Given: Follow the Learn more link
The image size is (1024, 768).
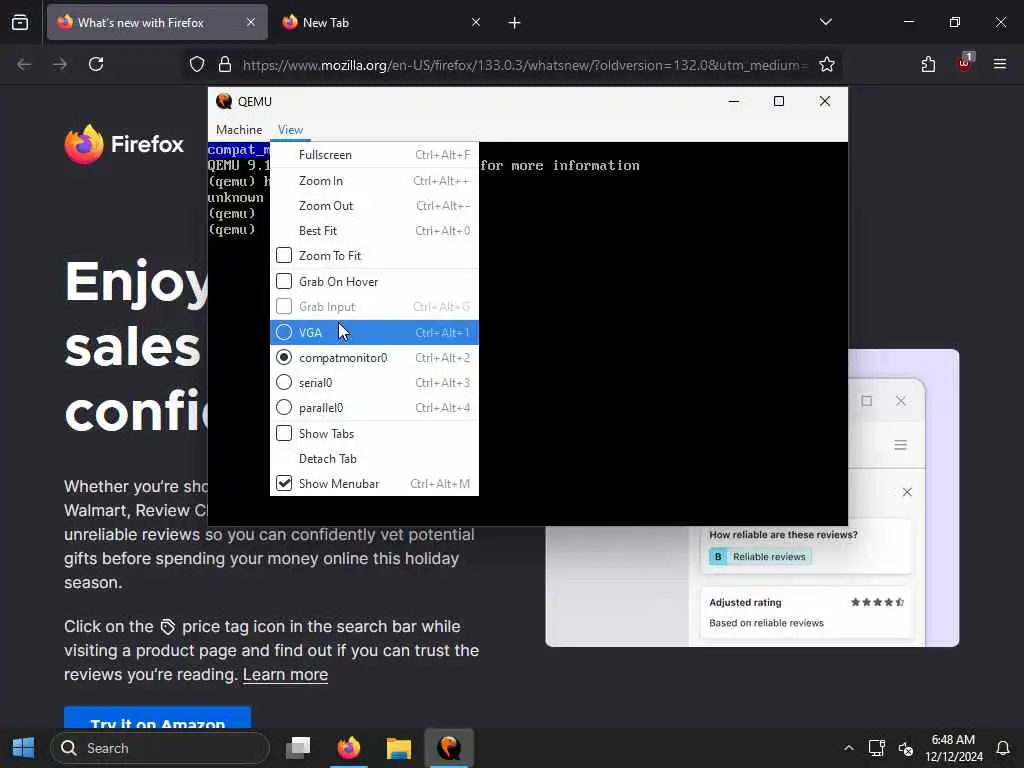Looking at the screenshot, I should pyautogui.click(x=285, y=674).
